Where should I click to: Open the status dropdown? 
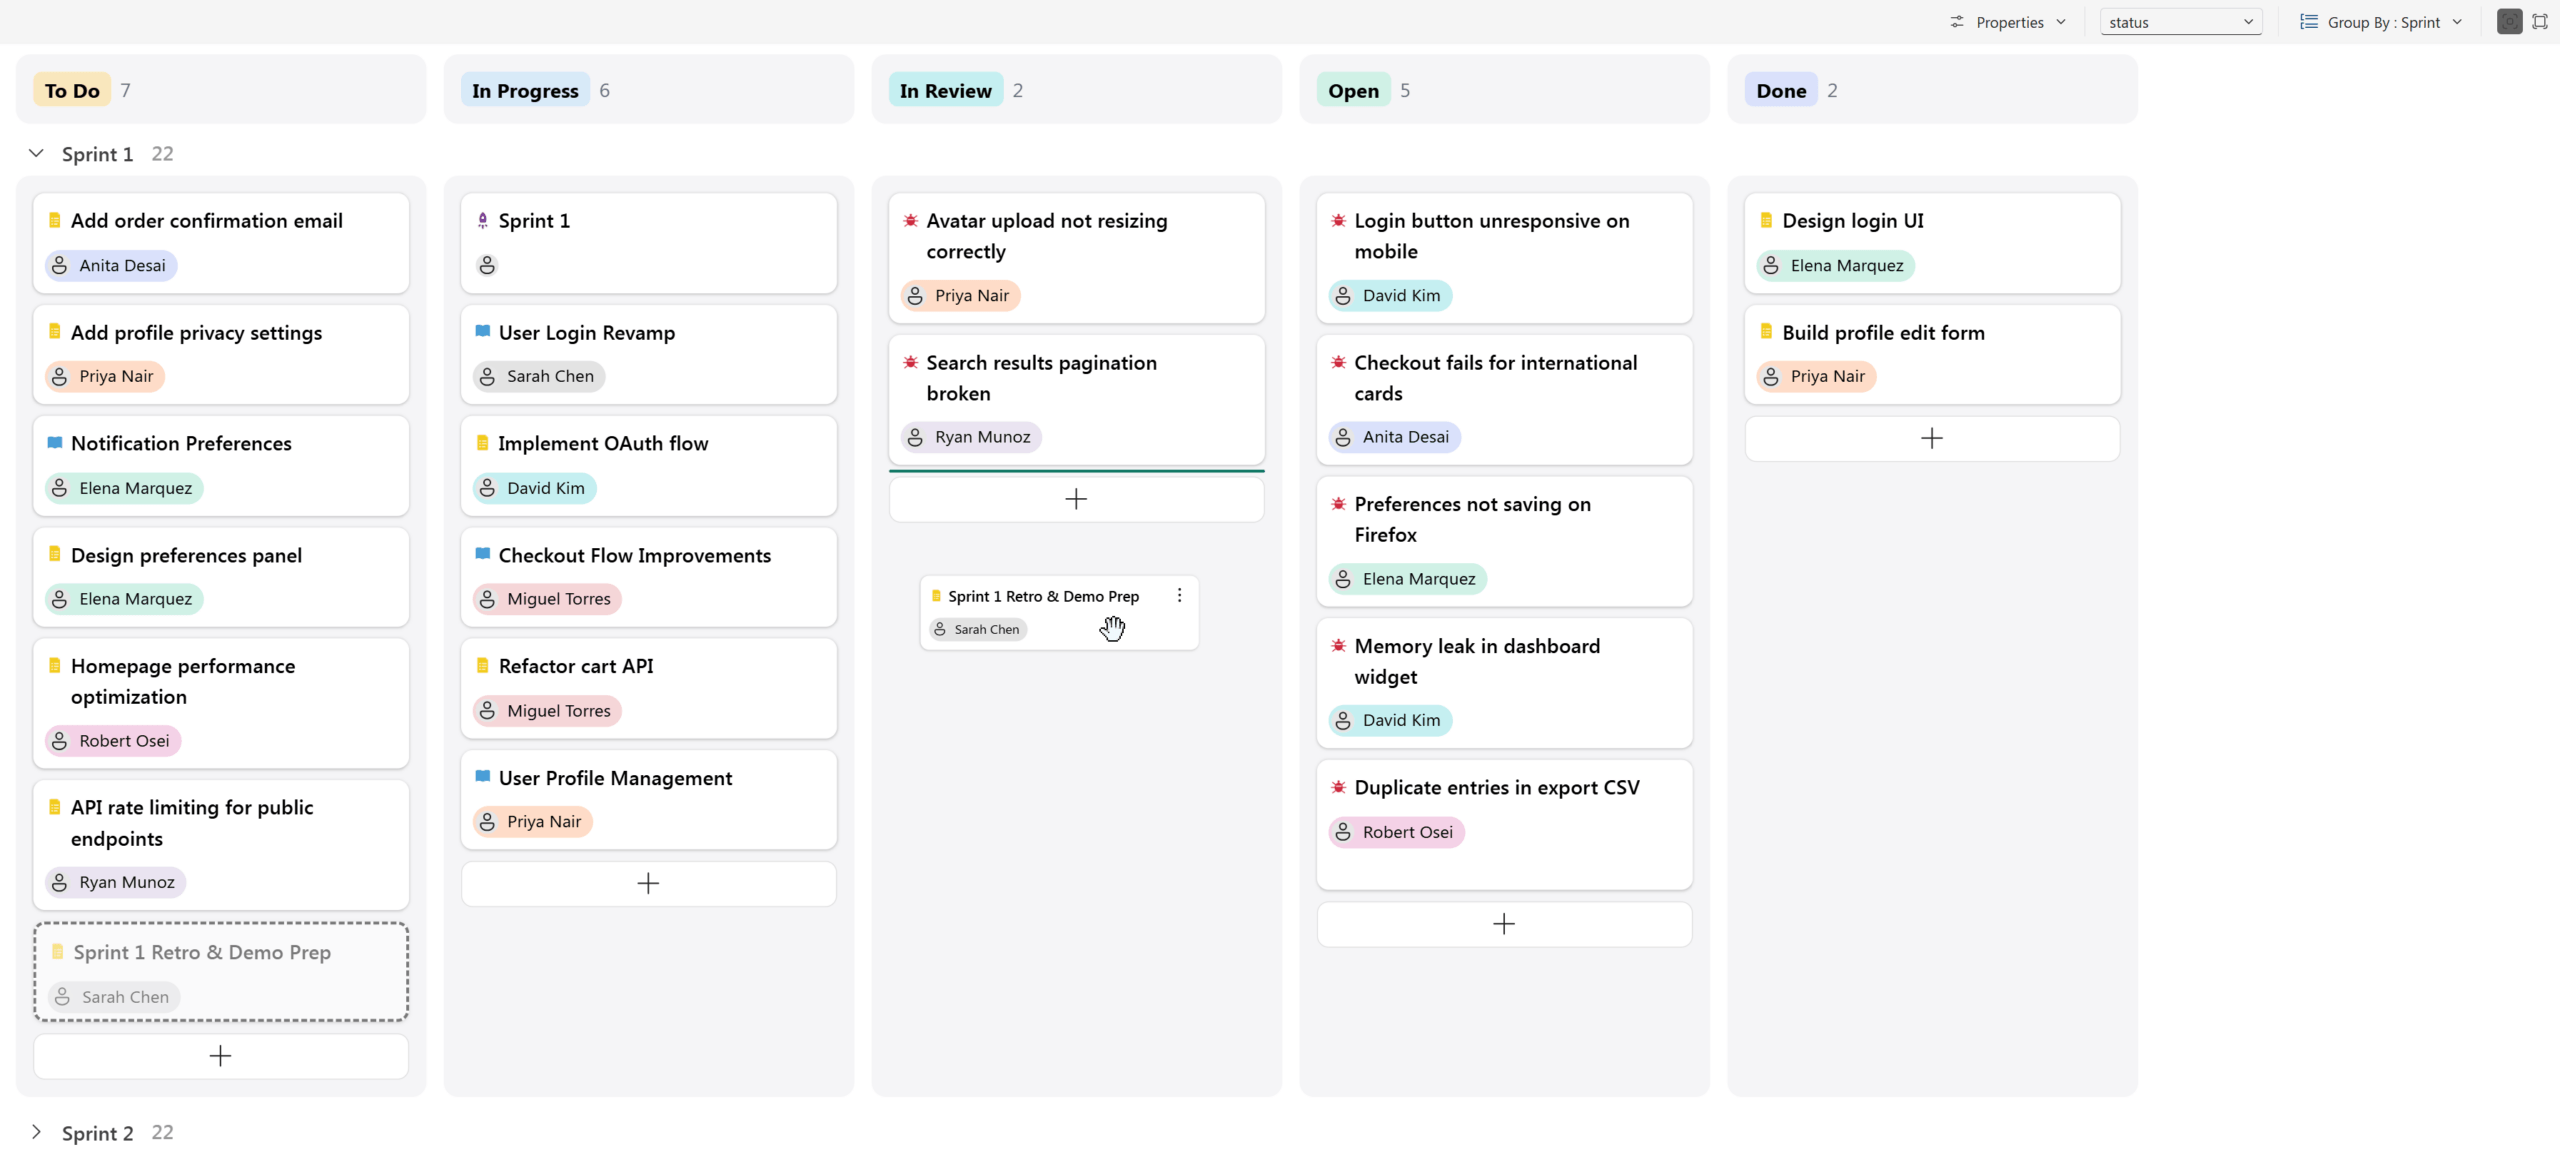coord(2181,22)
